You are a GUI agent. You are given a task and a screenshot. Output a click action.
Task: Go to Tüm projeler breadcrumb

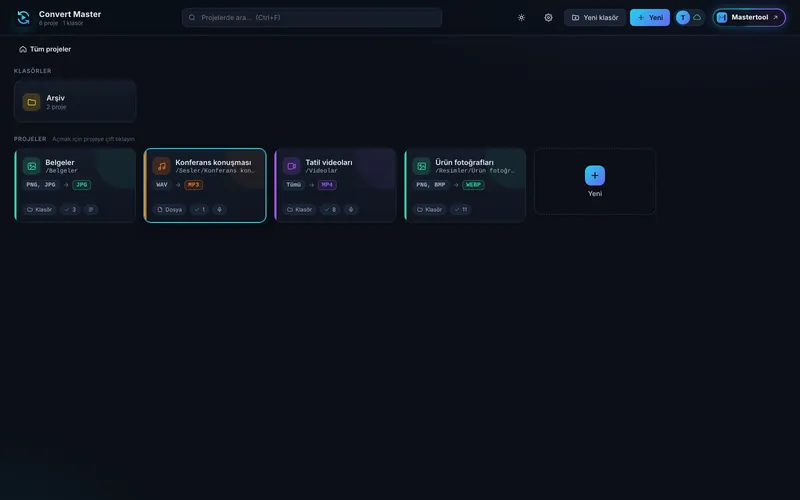[45, 49]
